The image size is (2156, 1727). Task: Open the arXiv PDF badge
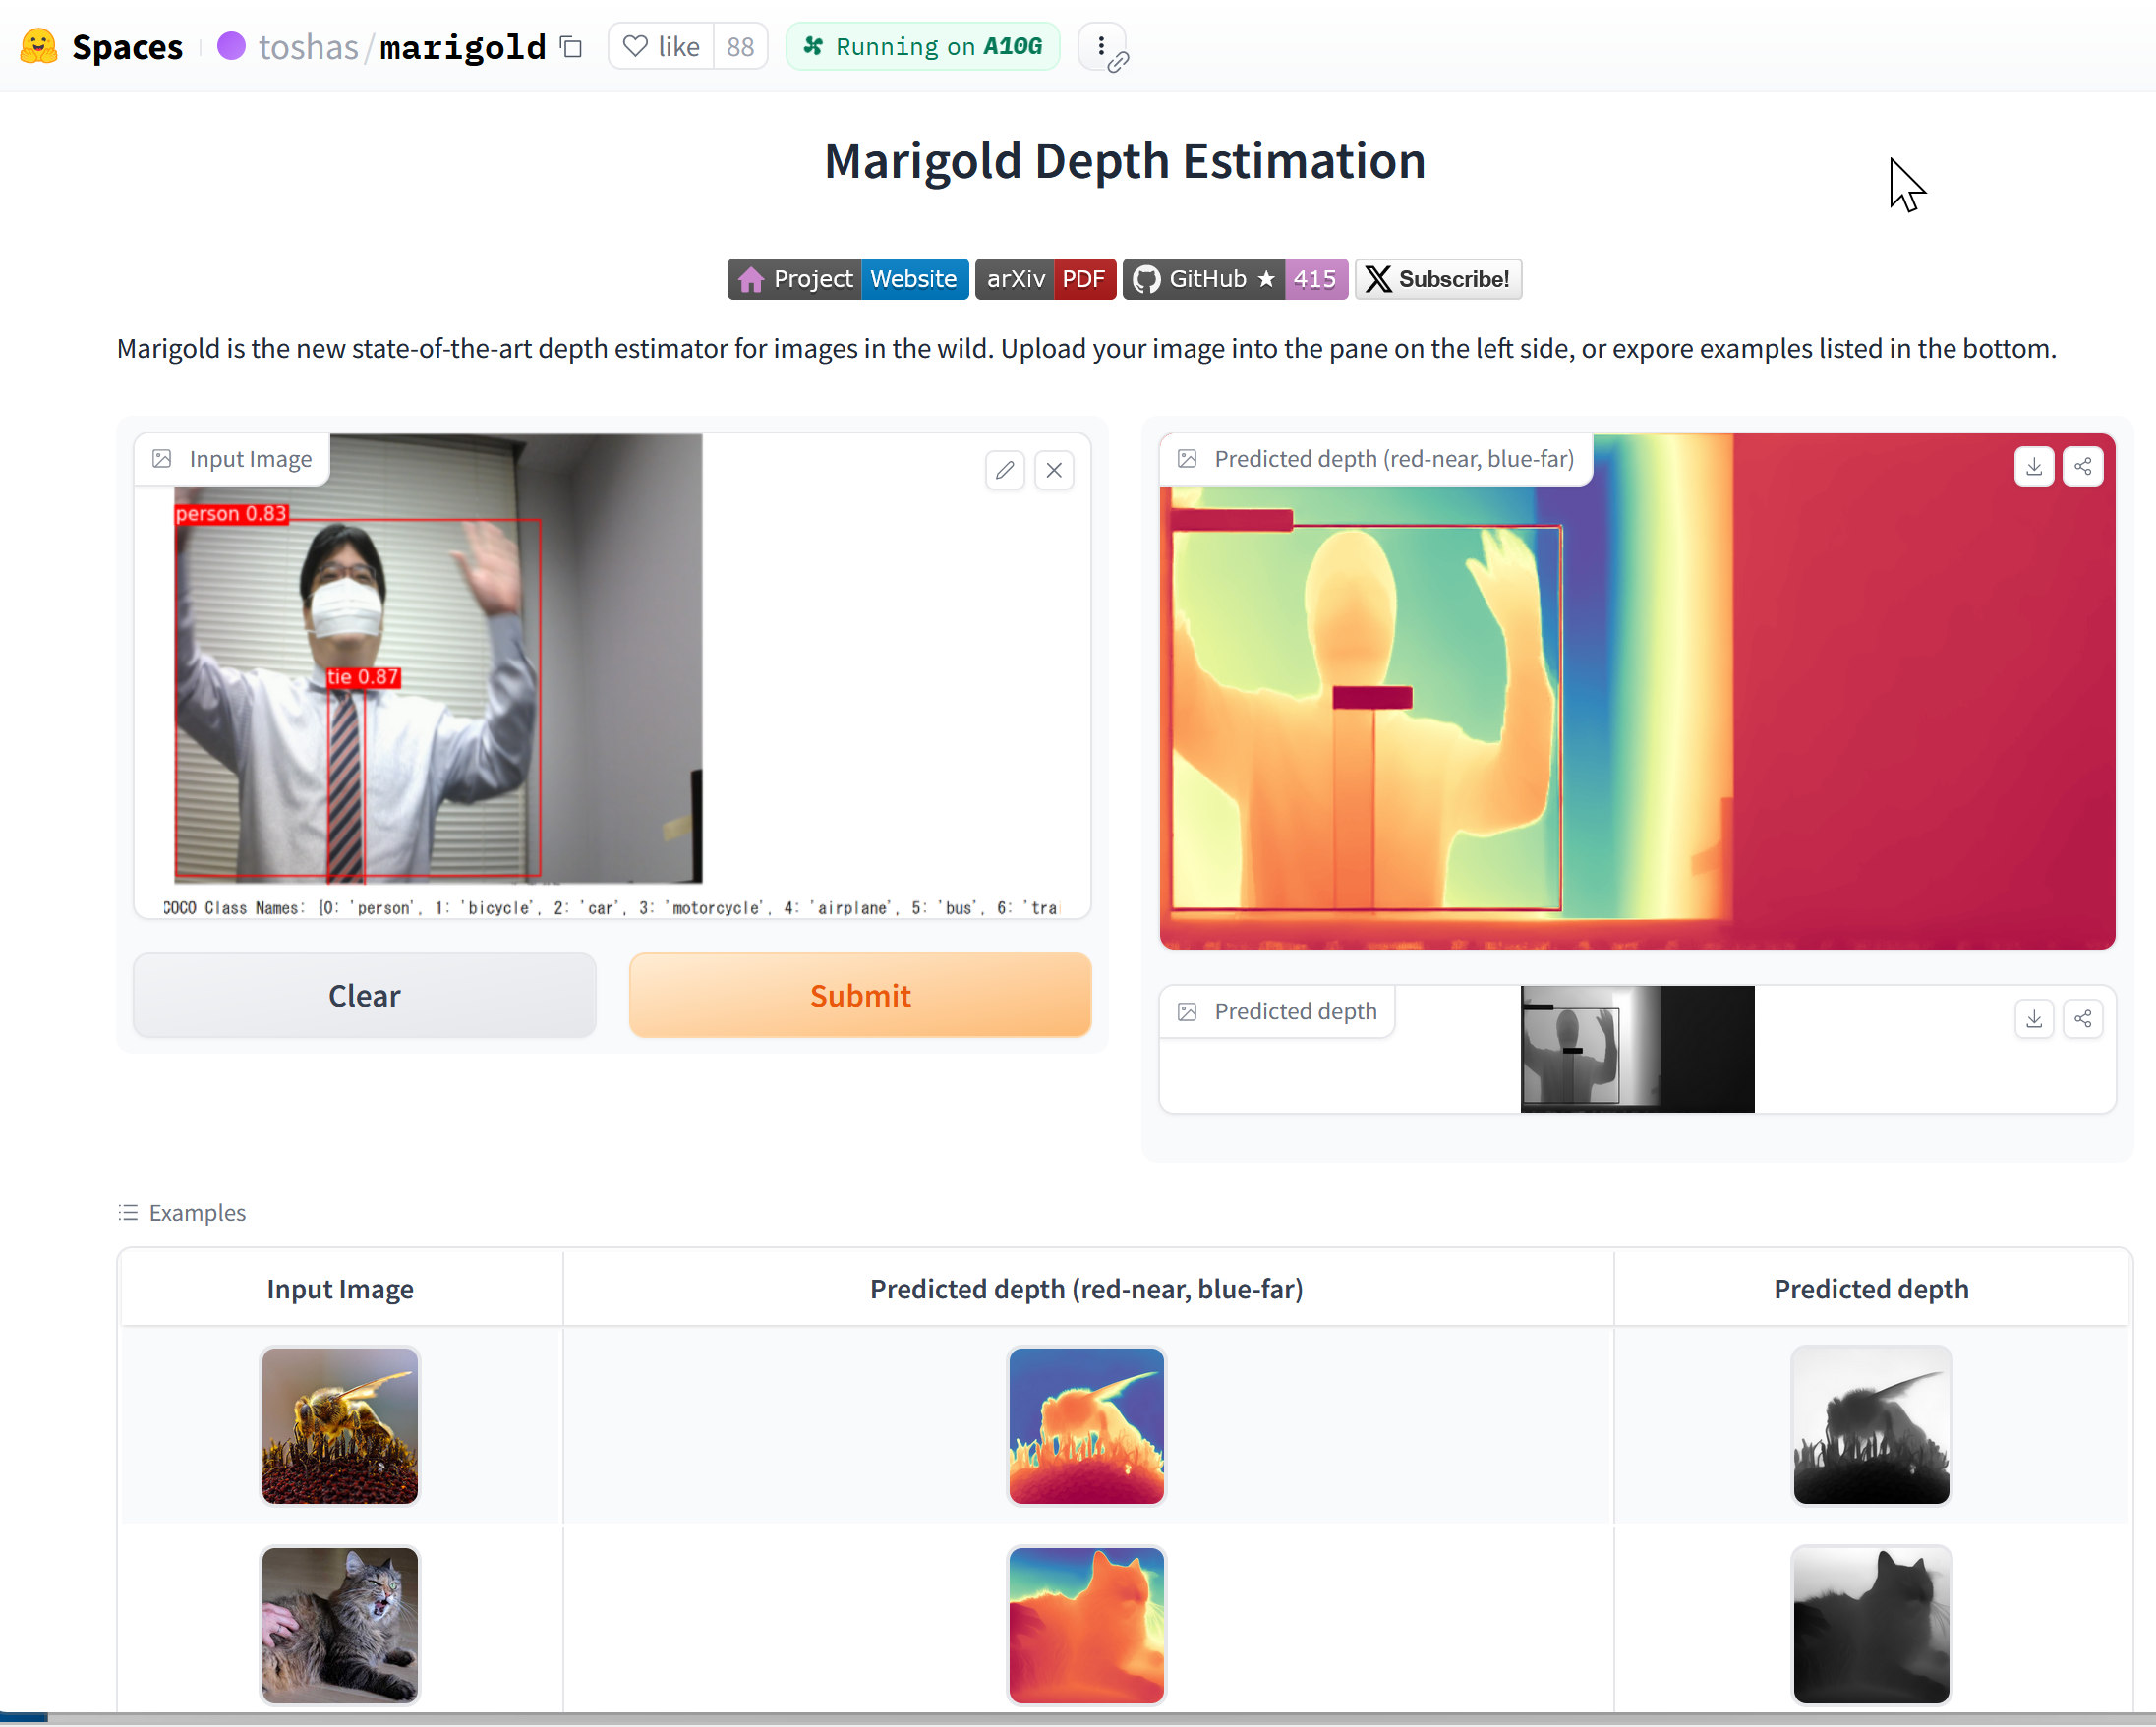point(1045,279)
